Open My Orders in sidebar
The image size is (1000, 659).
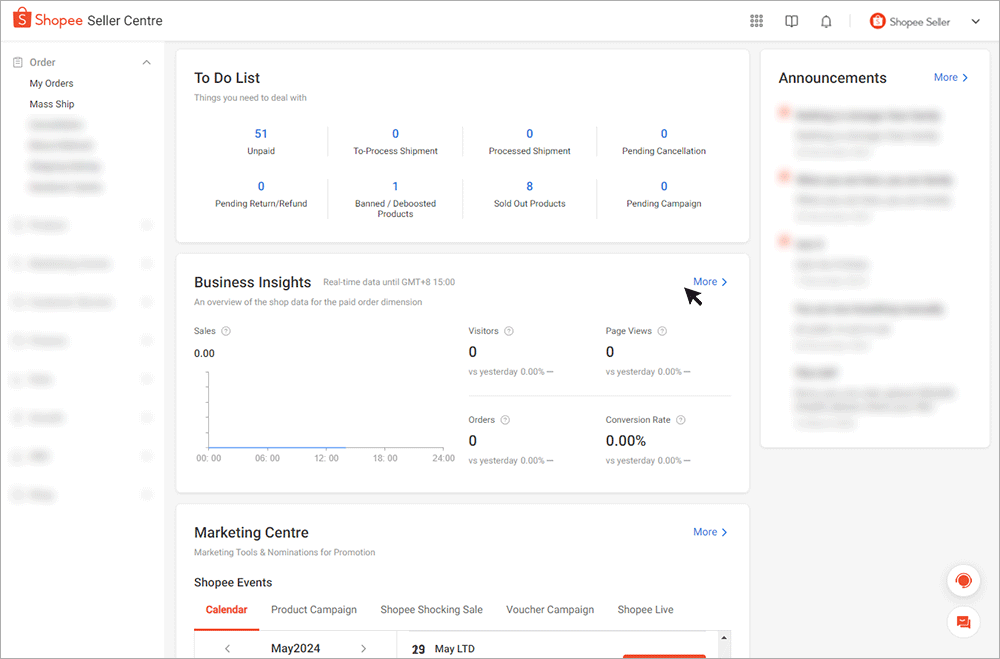[51, 83]
